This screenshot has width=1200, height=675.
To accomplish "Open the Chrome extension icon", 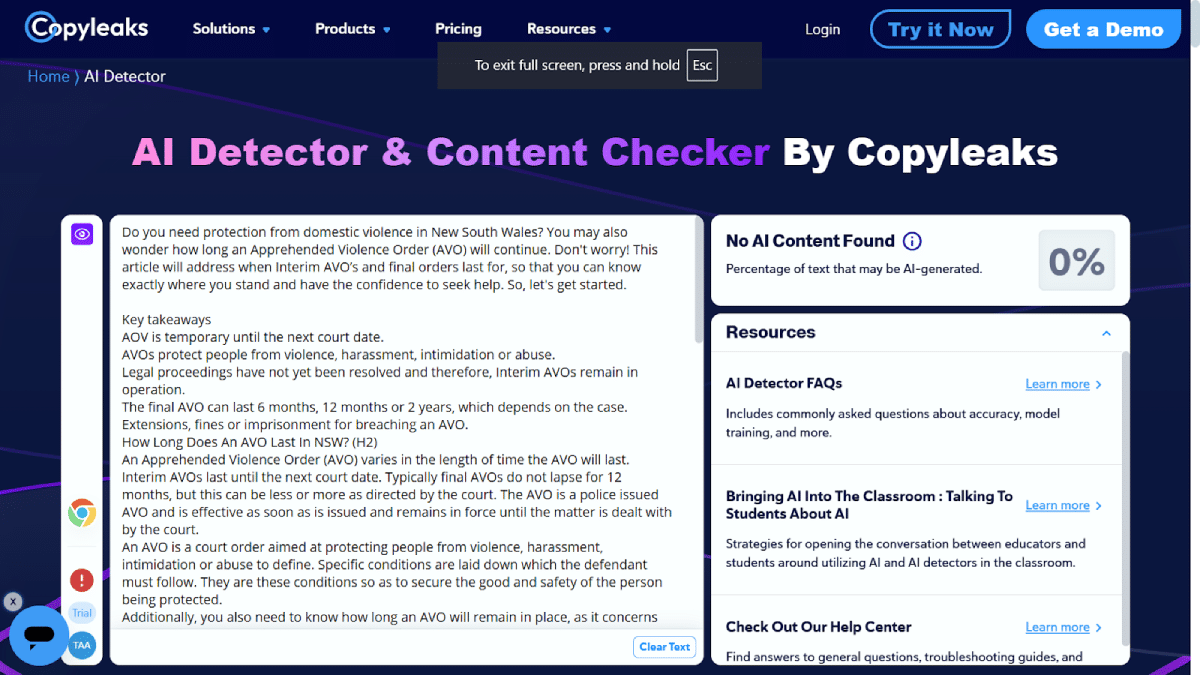I will click(82, 514).
